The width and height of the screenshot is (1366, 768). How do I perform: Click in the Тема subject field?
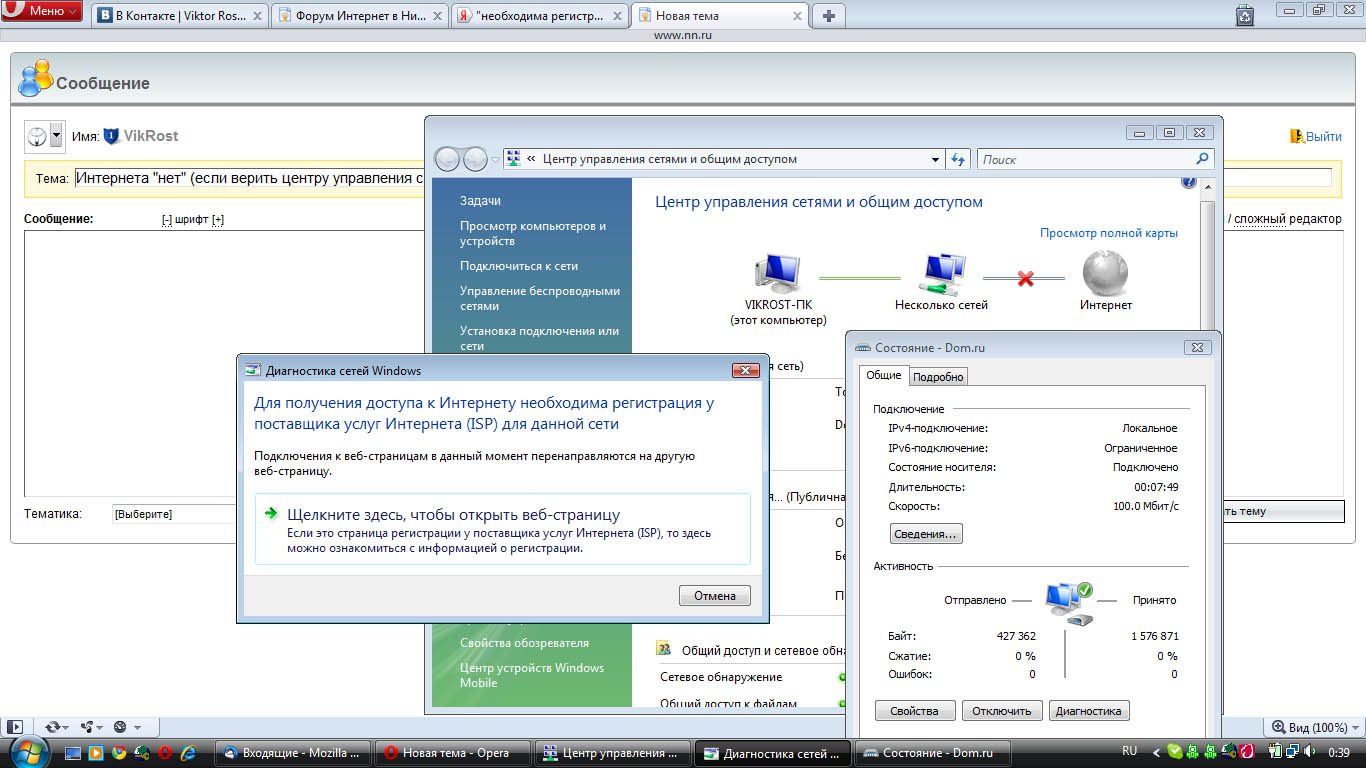point(702,178)
